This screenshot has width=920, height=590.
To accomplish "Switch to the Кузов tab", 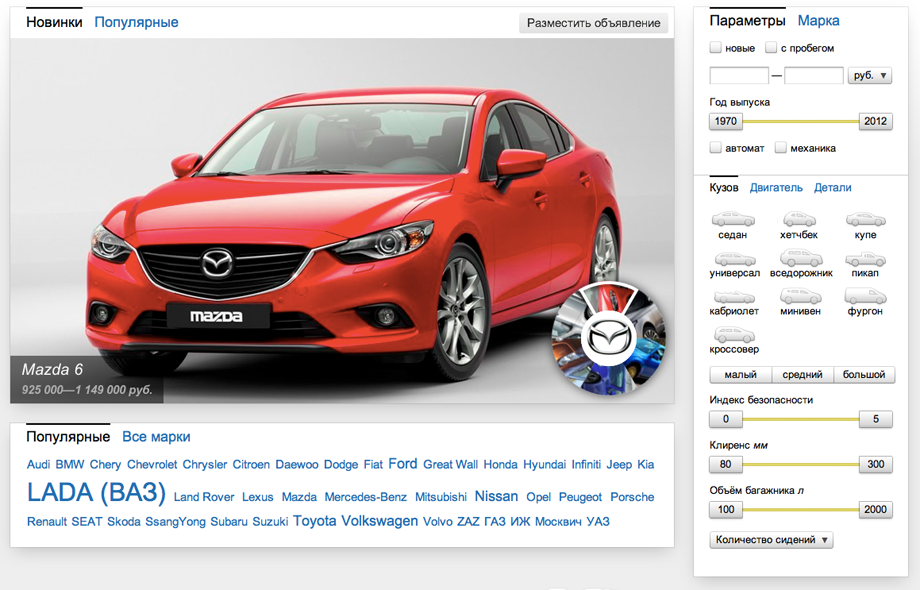I will (x=724, y=188).
